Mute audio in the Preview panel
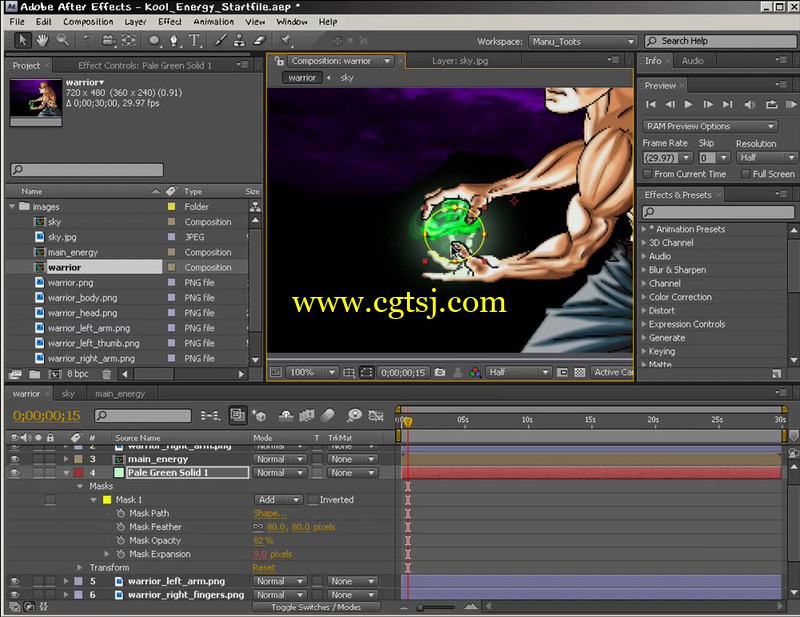The height and width of the screenshot is (617, 800). tap(749, 105)
